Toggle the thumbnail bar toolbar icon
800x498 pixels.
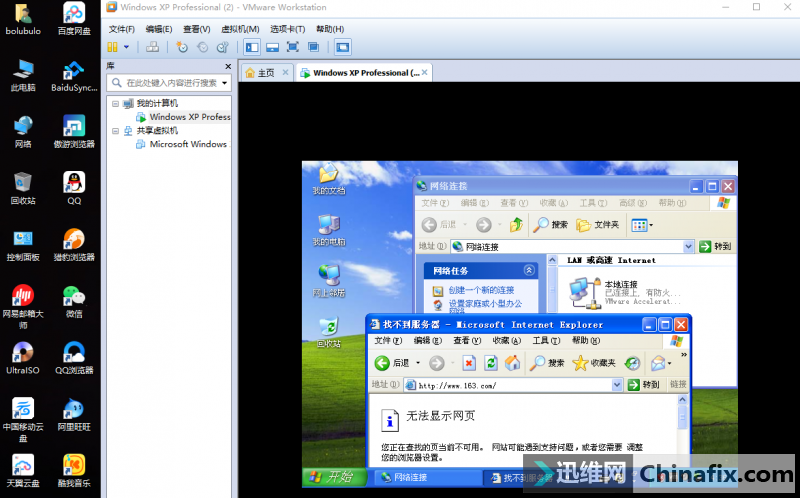coord(272,47)
